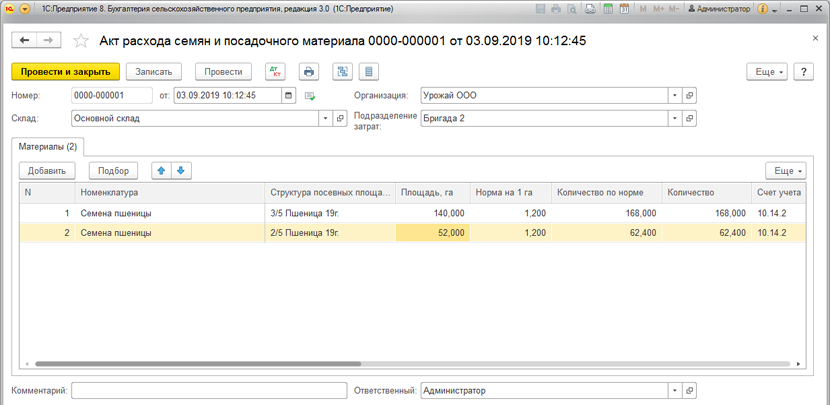The height and width of the screenshot is (405, 830).
Task: Open the Ответственный Администратор card icon
Action: [690, 391]
